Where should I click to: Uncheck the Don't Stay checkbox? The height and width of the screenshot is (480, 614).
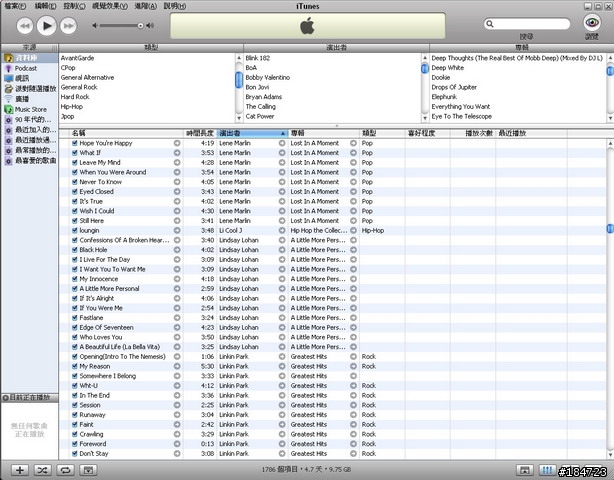(x=74, y=454)
